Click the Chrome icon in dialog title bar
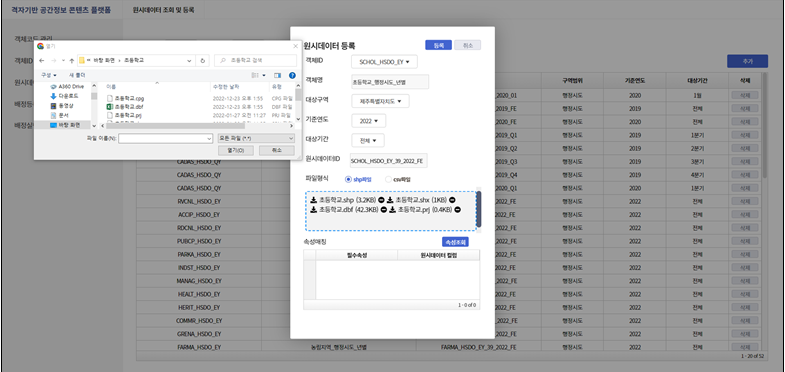The height and width of the screenshot is (372, 785). click(41, 46)
